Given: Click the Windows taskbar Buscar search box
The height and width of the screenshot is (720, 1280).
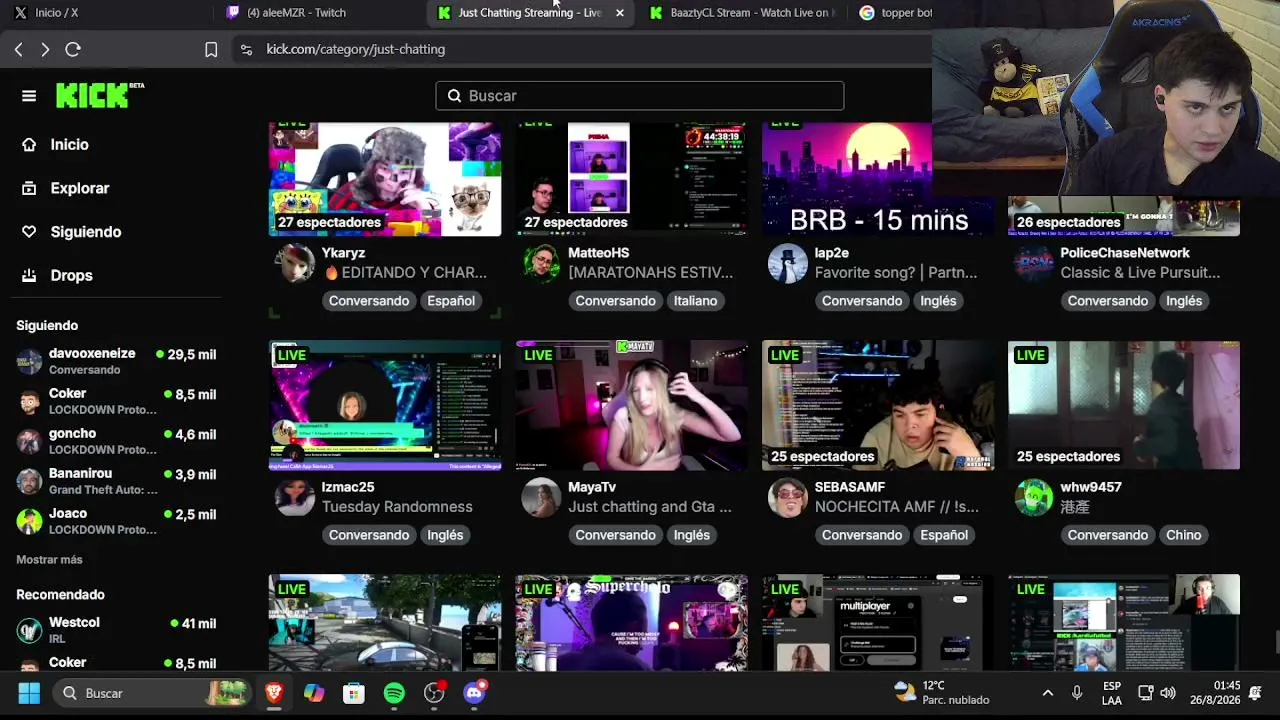Looking at the screenshot, I should [x=150, y=693].
